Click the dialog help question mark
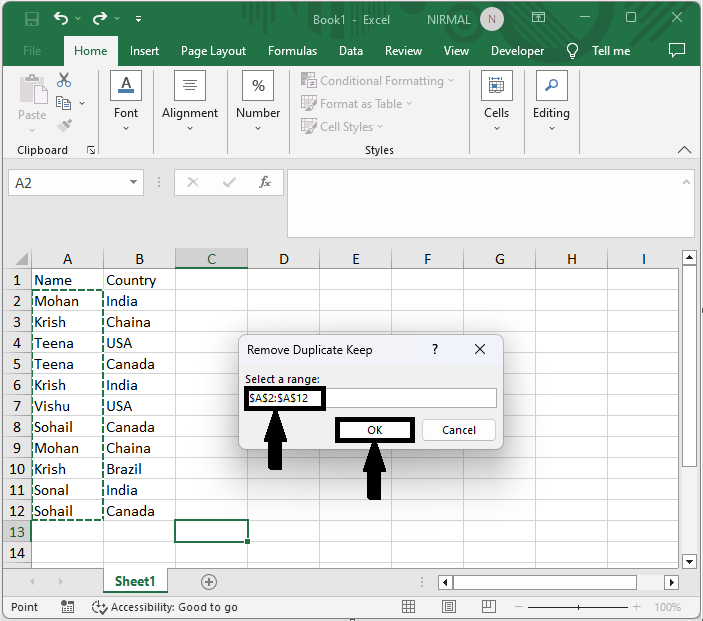This screenshot has width=703, height=621. tap(434, 349)
